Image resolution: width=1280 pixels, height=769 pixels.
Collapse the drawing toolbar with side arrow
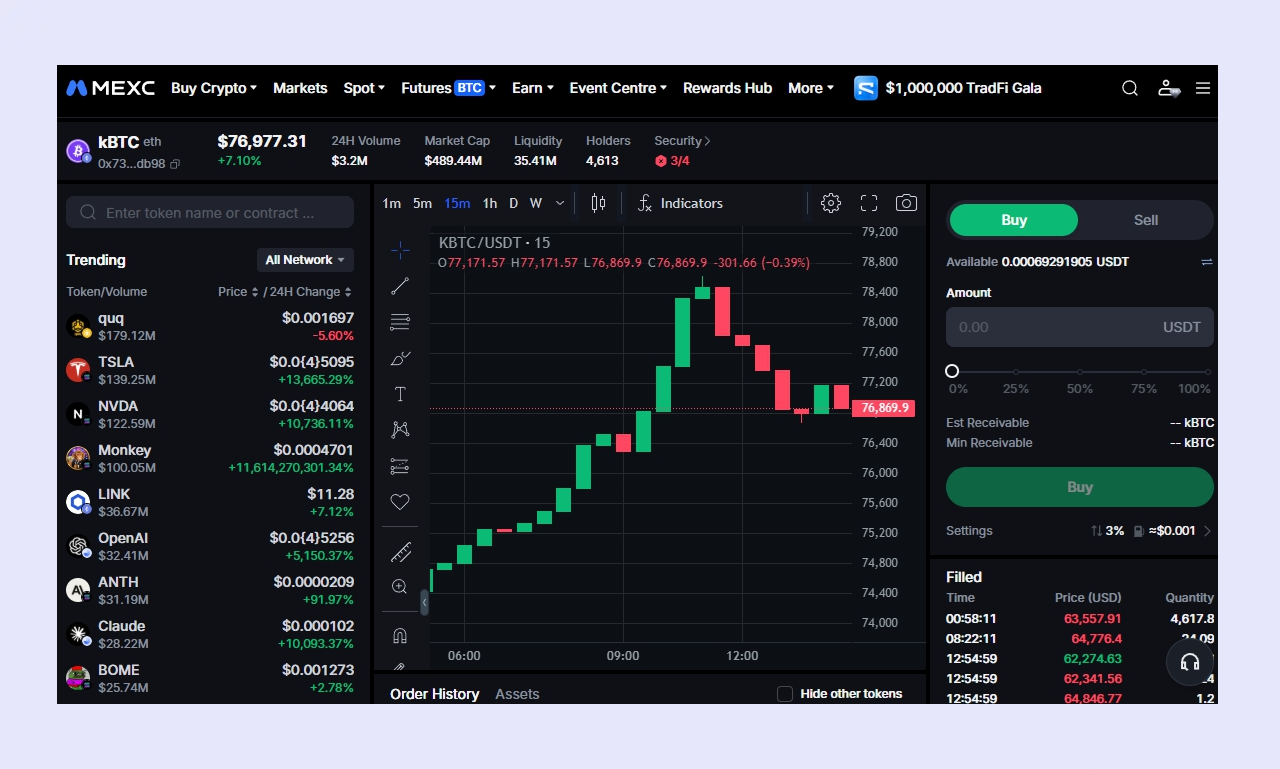coord(425,603)
